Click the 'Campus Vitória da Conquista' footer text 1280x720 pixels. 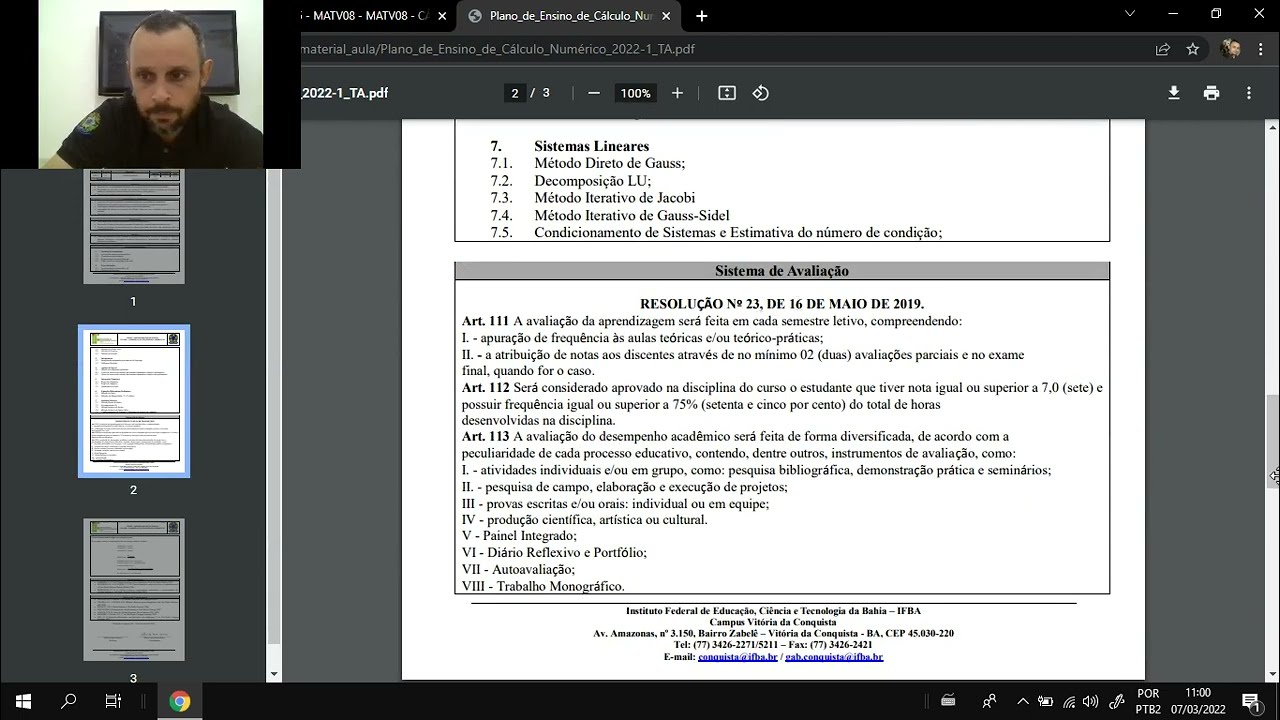[x=773, y=622]
